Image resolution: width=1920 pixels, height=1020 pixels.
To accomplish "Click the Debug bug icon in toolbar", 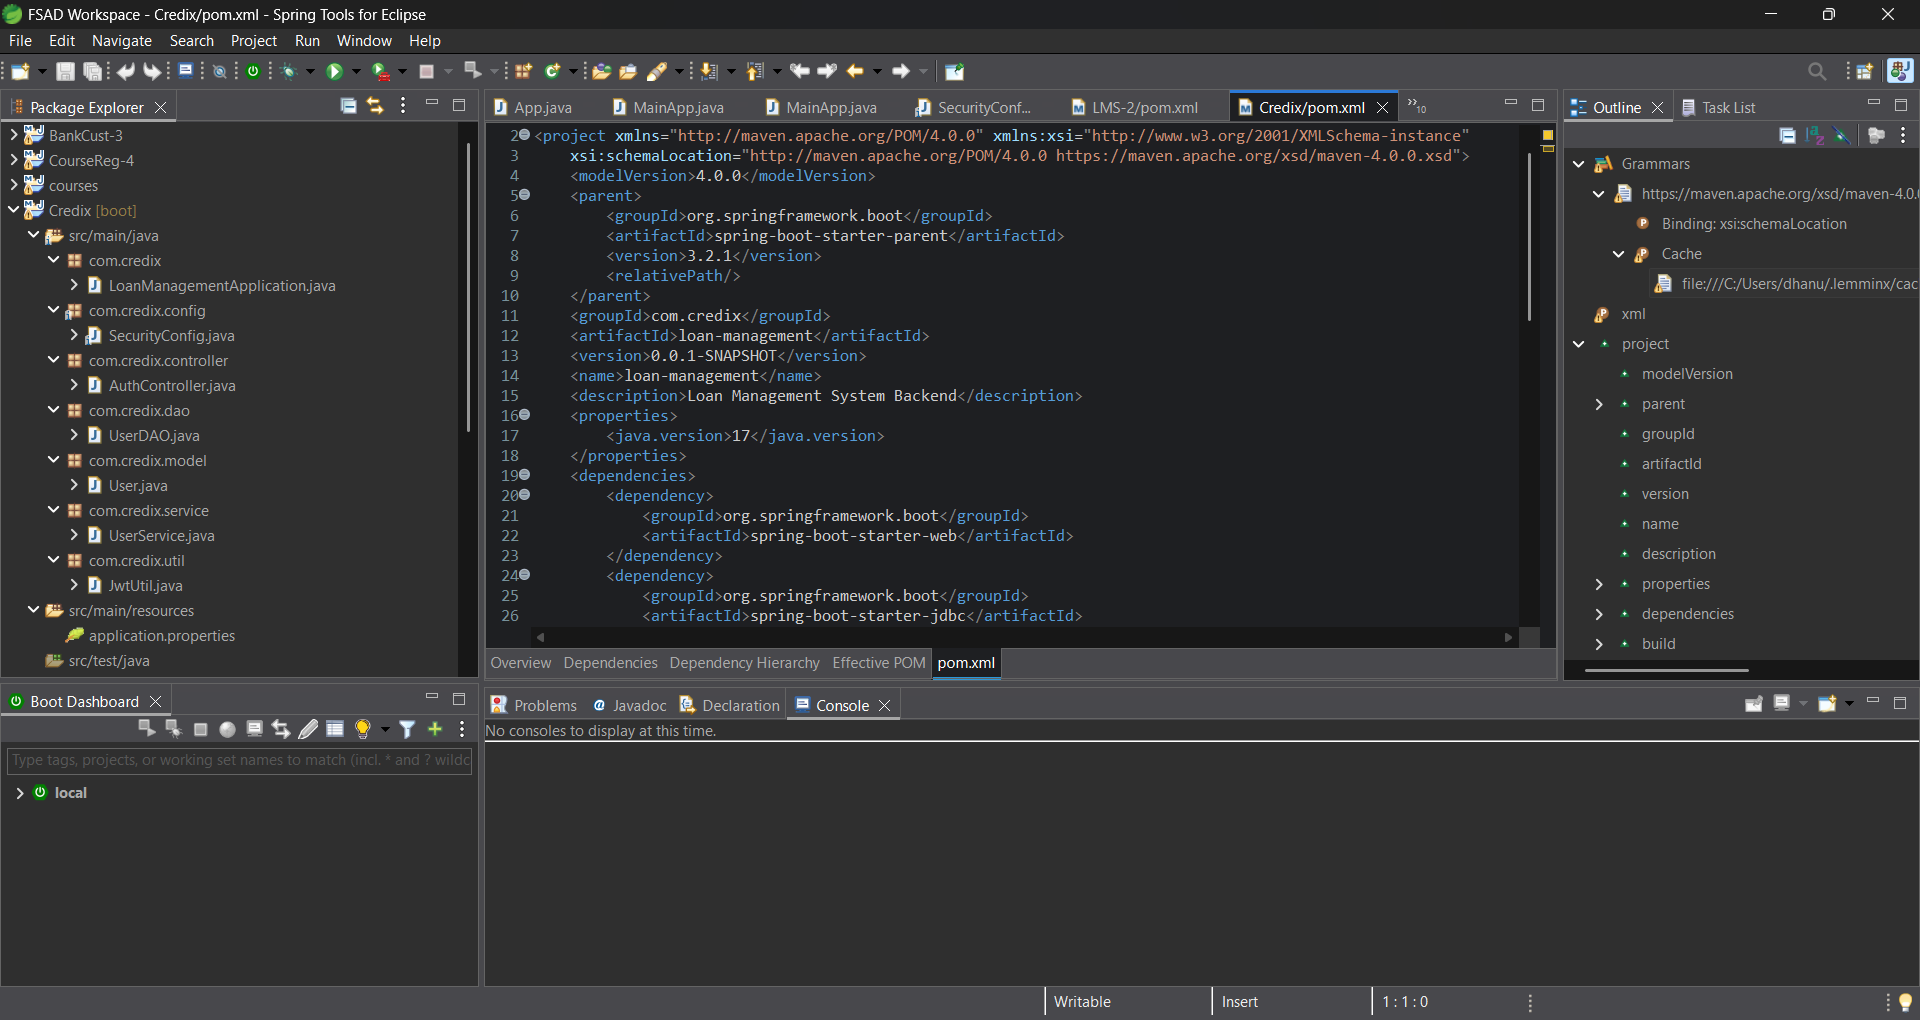I will click(290, 71).
